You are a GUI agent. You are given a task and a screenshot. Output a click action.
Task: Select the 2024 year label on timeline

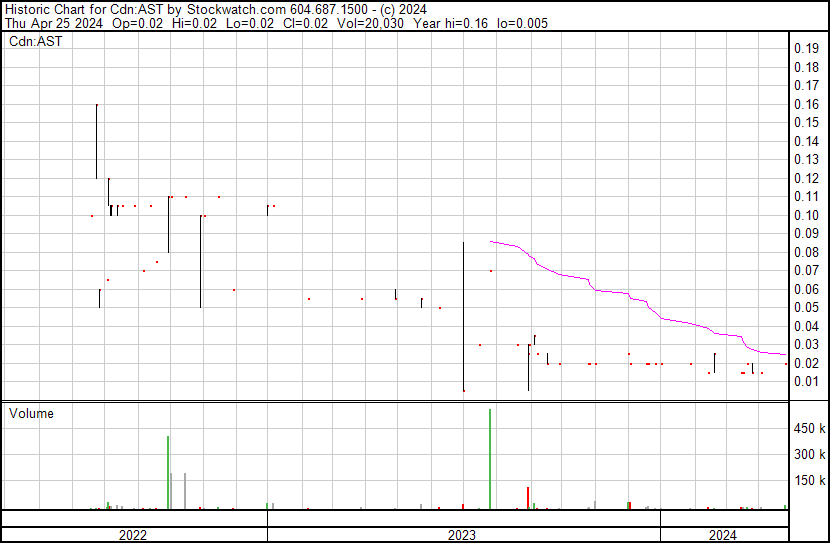[723, 535]
